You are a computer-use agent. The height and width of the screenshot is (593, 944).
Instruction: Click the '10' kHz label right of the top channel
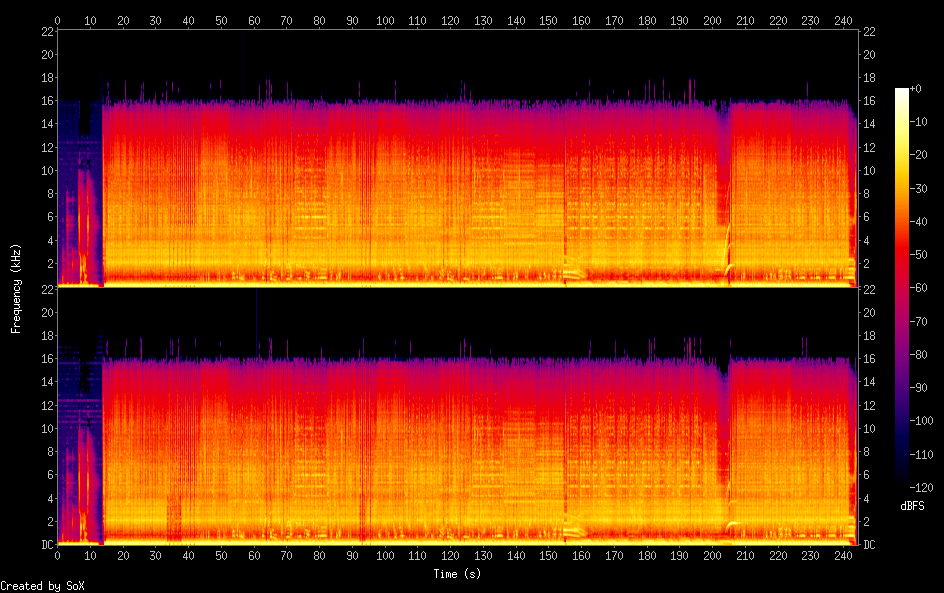870,171
